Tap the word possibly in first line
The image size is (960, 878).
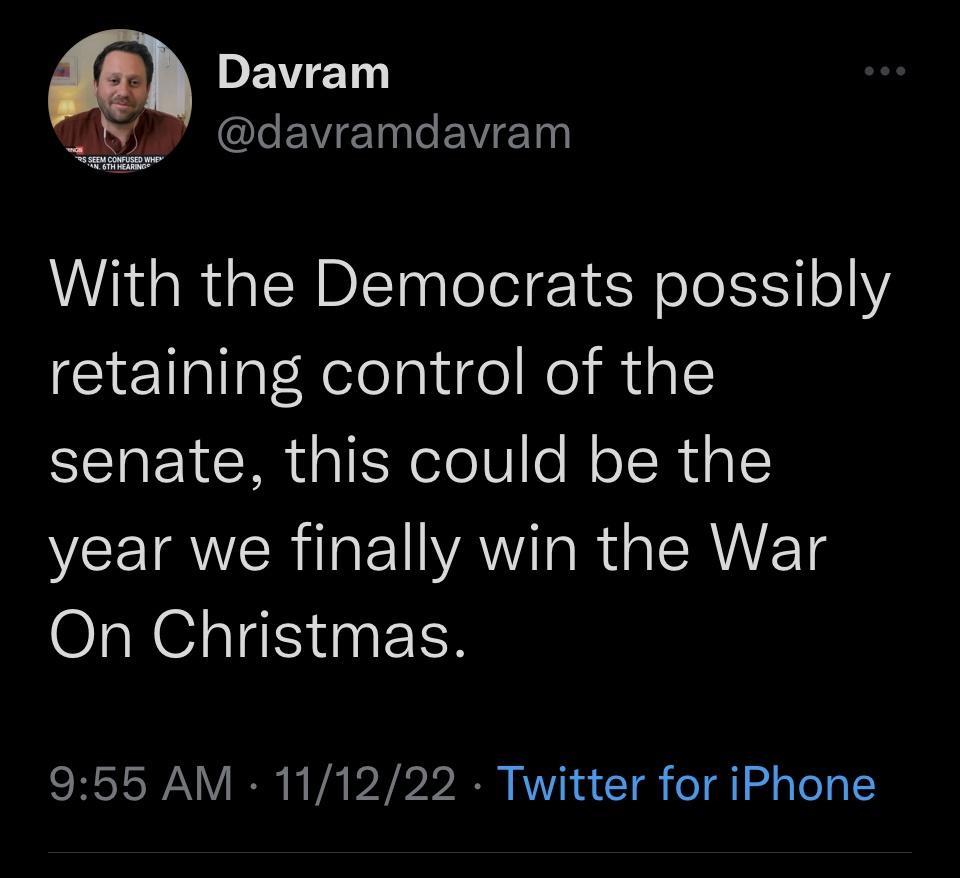773,287
